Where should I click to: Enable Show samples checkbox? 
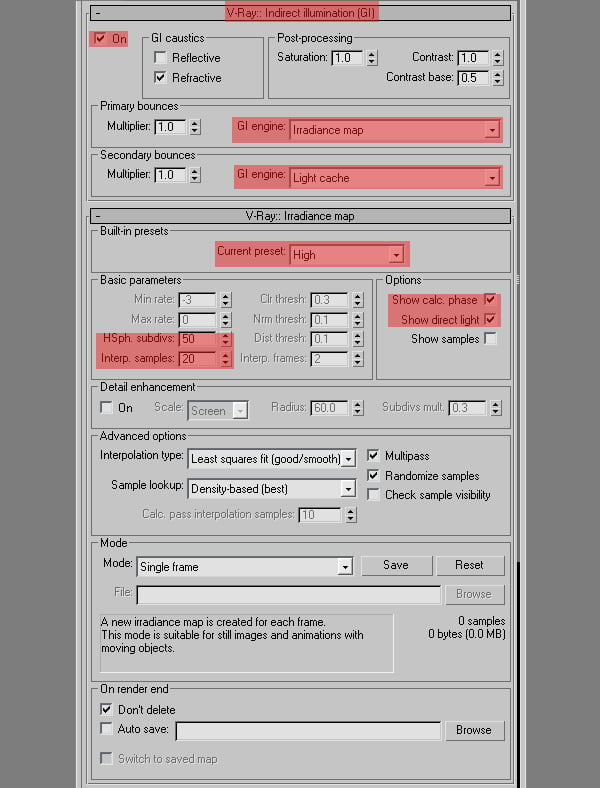[490, 339]
